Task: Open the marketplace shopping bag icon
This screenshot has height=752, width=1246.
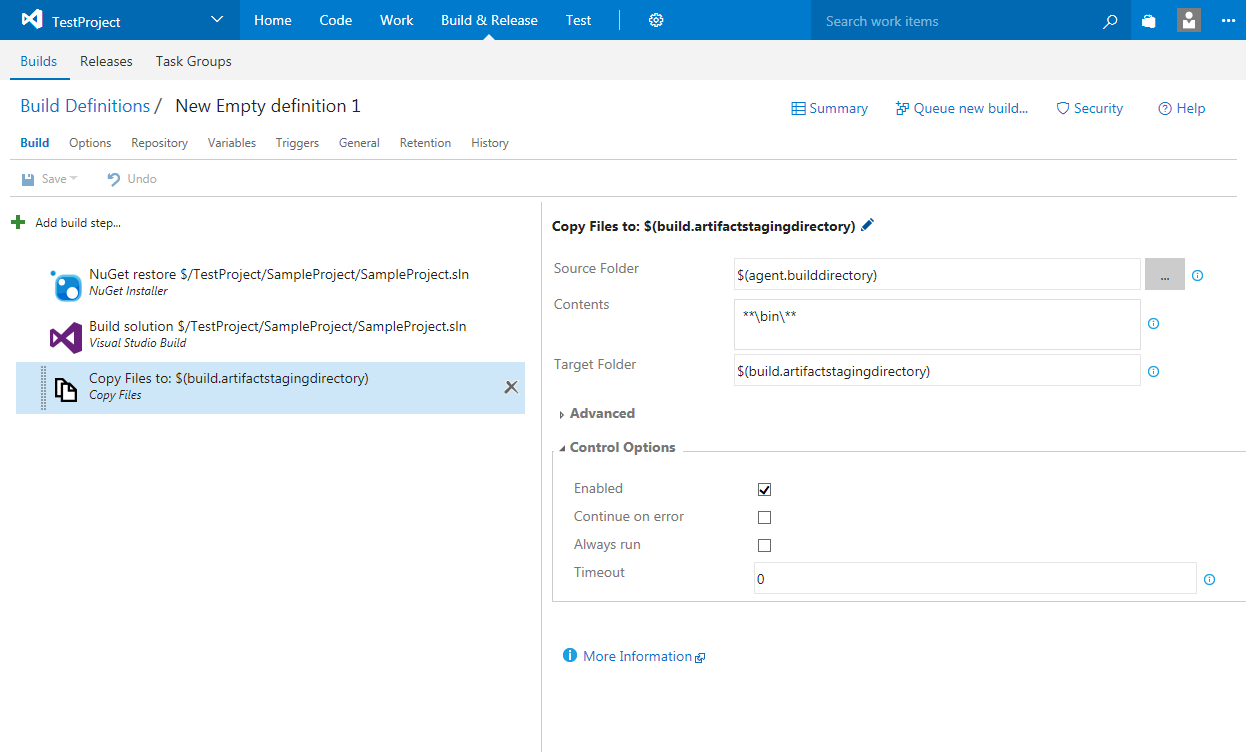Action: (1149, 21)
